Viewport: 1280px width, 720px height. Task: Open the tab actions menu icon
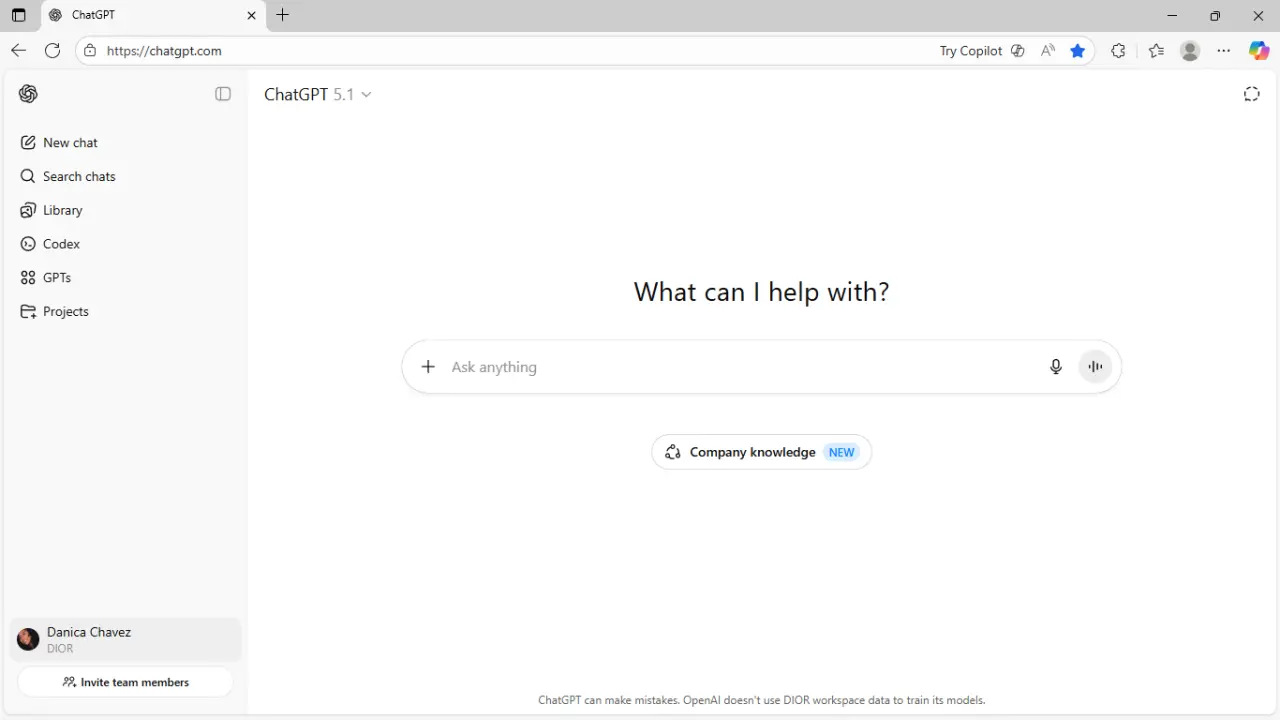tap(18, 15)
